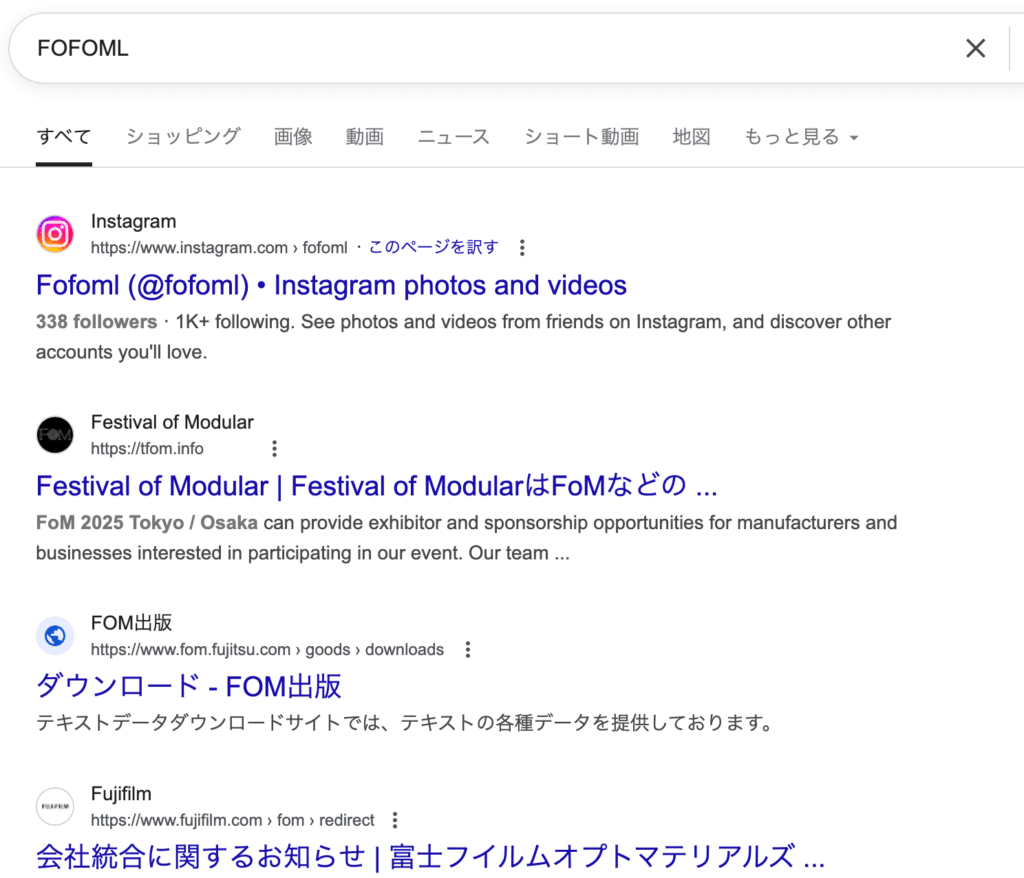Click the Instagram site name text
Image resolution: width=1024 pixels, height=878 pixels.
[x=133, y=221]
